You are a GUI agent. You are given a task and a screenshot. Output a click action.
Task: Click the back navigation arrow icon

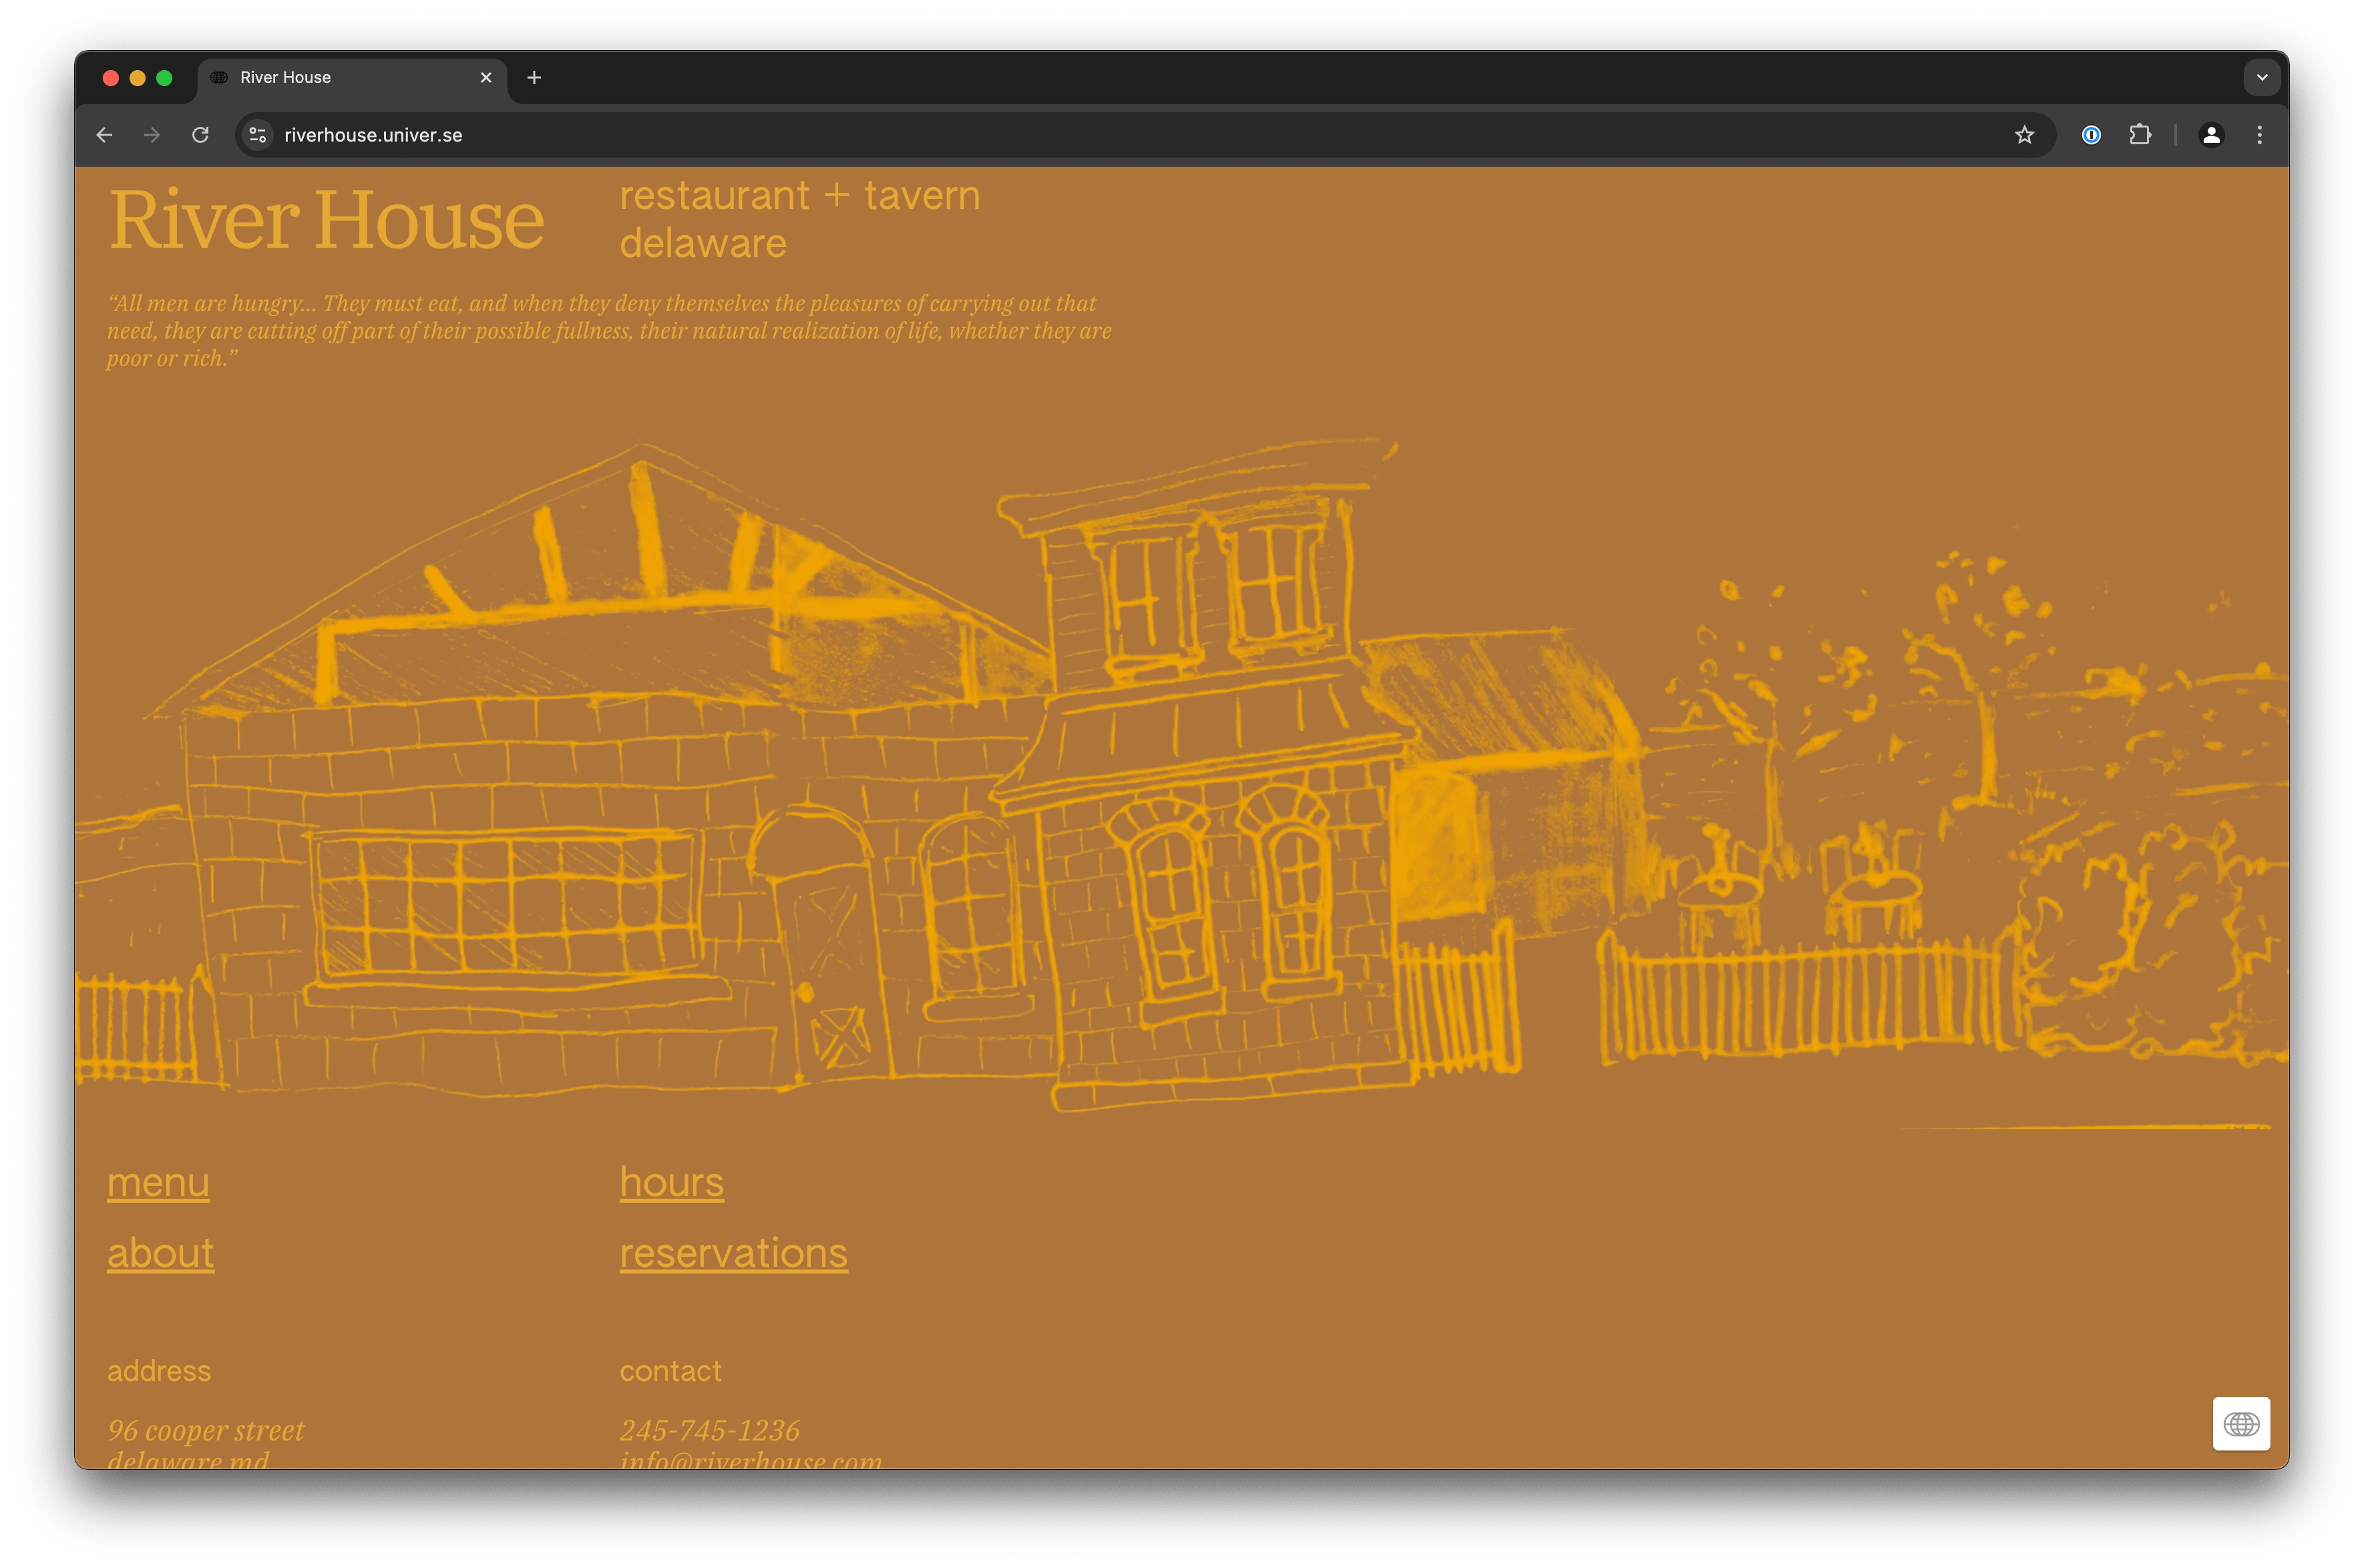(x=105, y=135)
